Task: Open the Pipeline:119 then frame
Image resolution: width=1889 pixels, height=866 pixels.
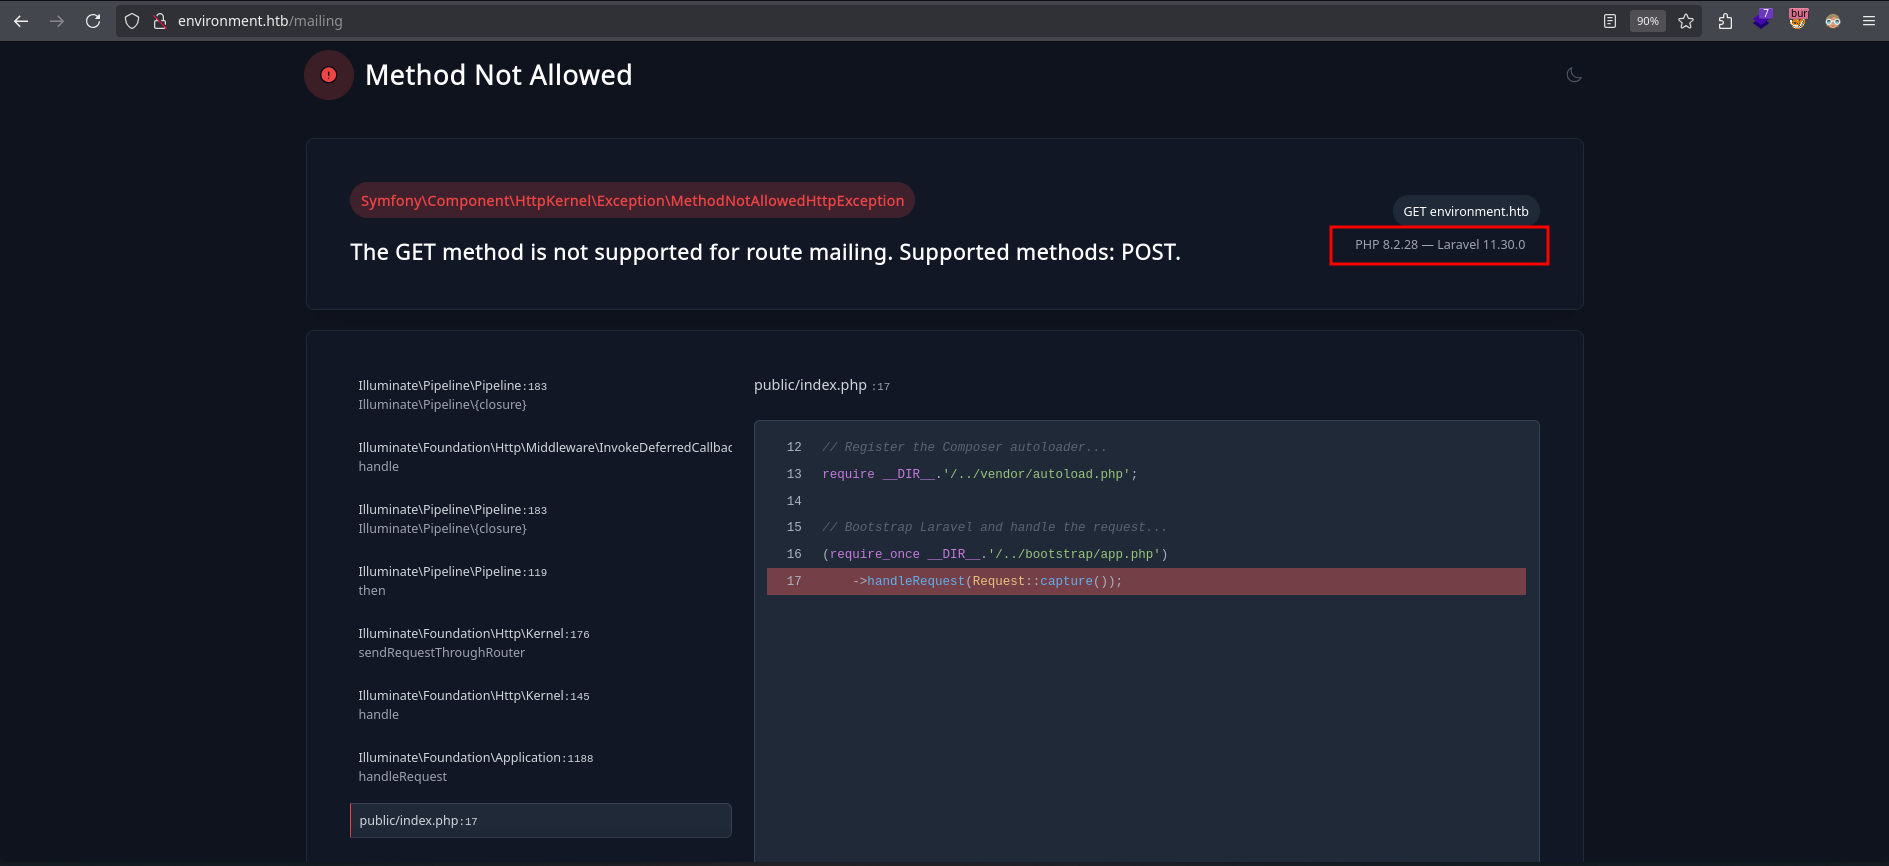Action: [541, 581]
